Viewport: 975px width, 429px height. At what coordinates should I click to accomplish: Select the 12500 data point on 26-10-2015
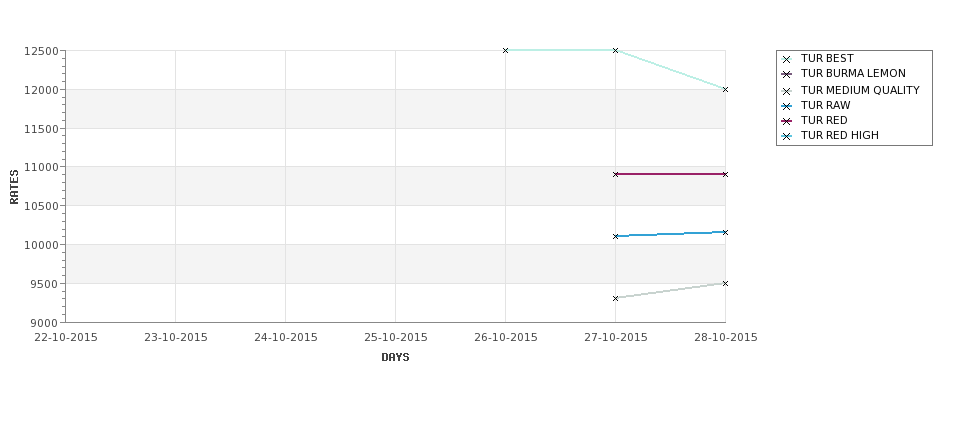(506, 50)
